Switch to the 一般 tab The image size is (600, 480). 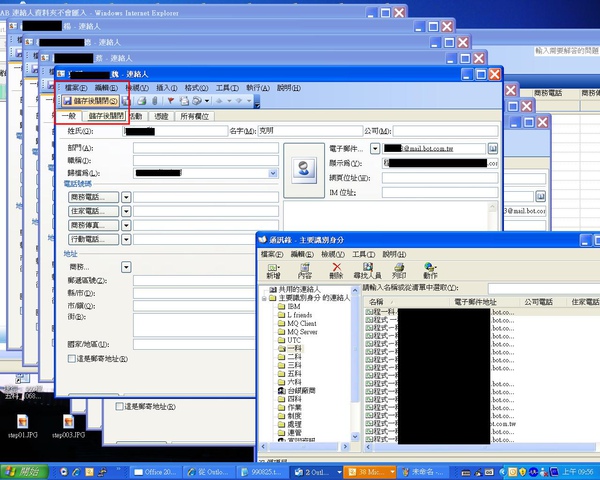click(69, 116)
